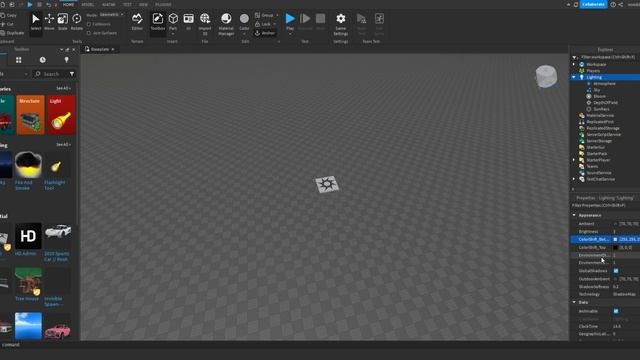Open the Group dropdown arrow
This screenshot has height=360, width=640.
point(277,16)
